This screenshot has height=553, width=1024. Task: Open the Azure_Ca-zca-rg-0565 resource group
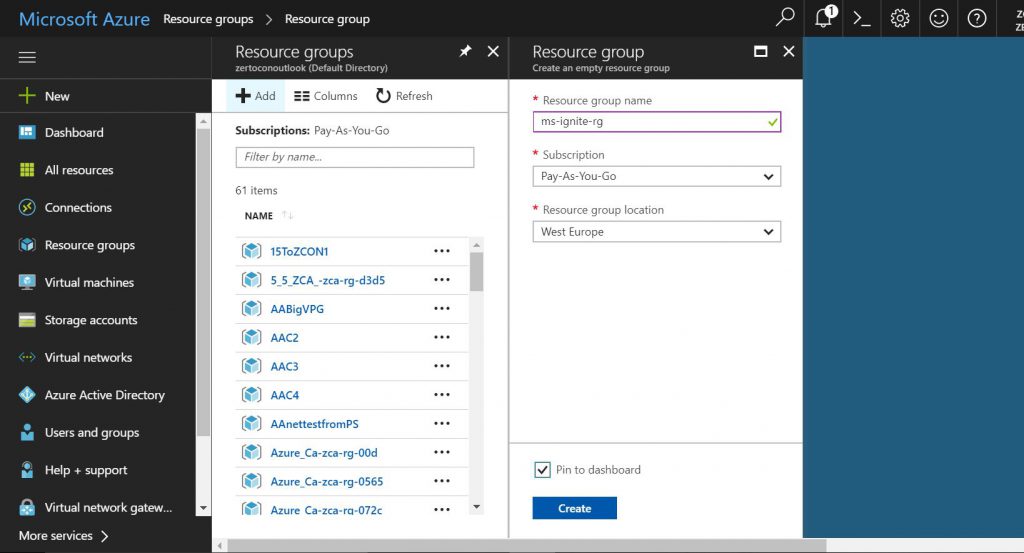point(327,481)
